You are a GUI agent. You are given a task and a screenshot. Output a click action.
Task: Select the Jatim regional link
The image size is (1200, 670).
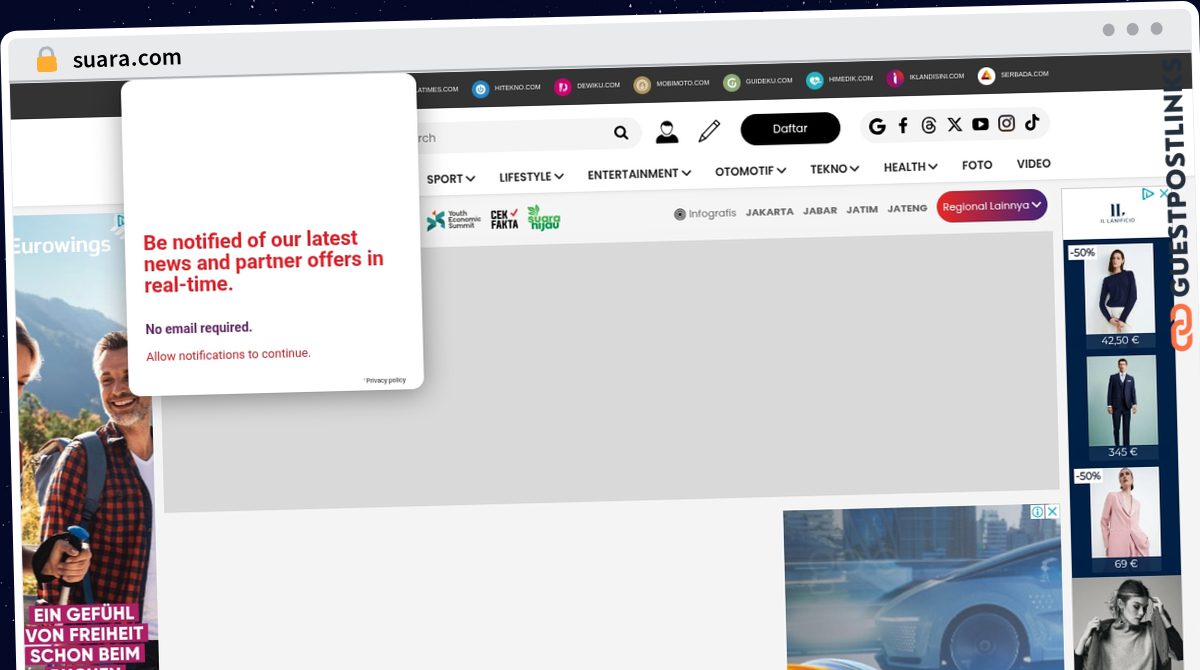[862, 210]
